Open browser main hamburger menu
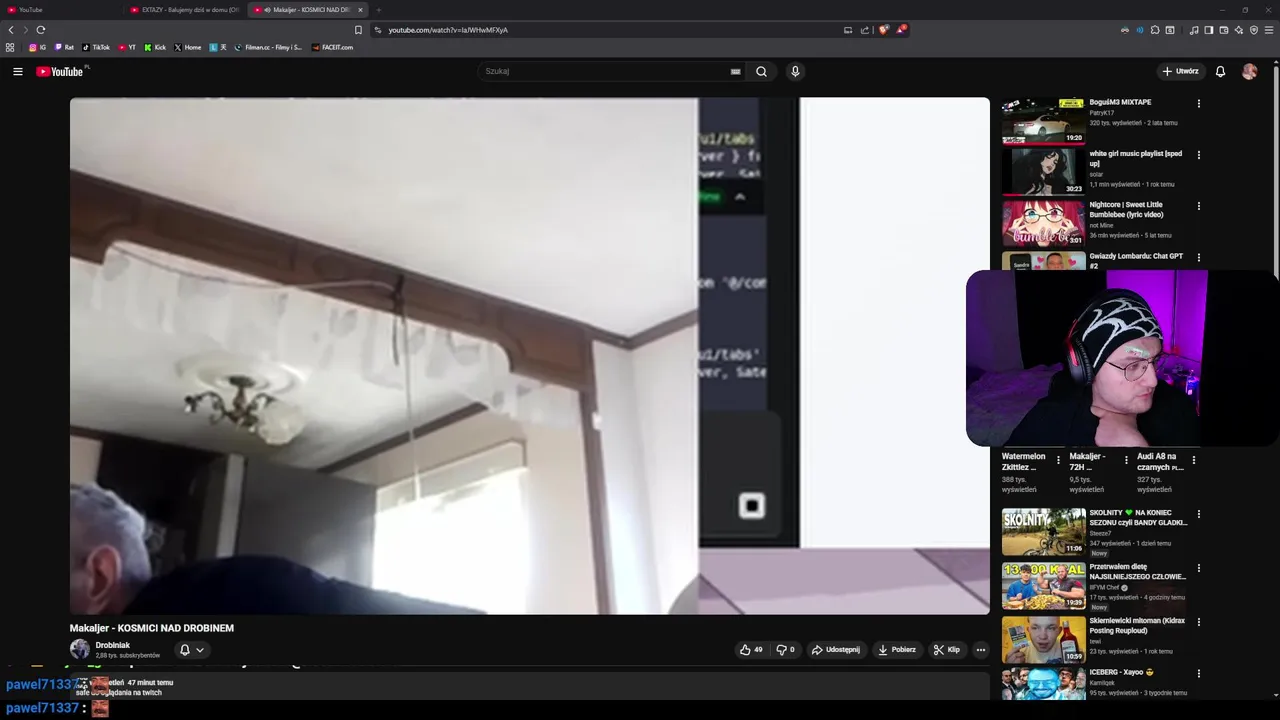1280x720 pixels. click(x=1269, y=30)
